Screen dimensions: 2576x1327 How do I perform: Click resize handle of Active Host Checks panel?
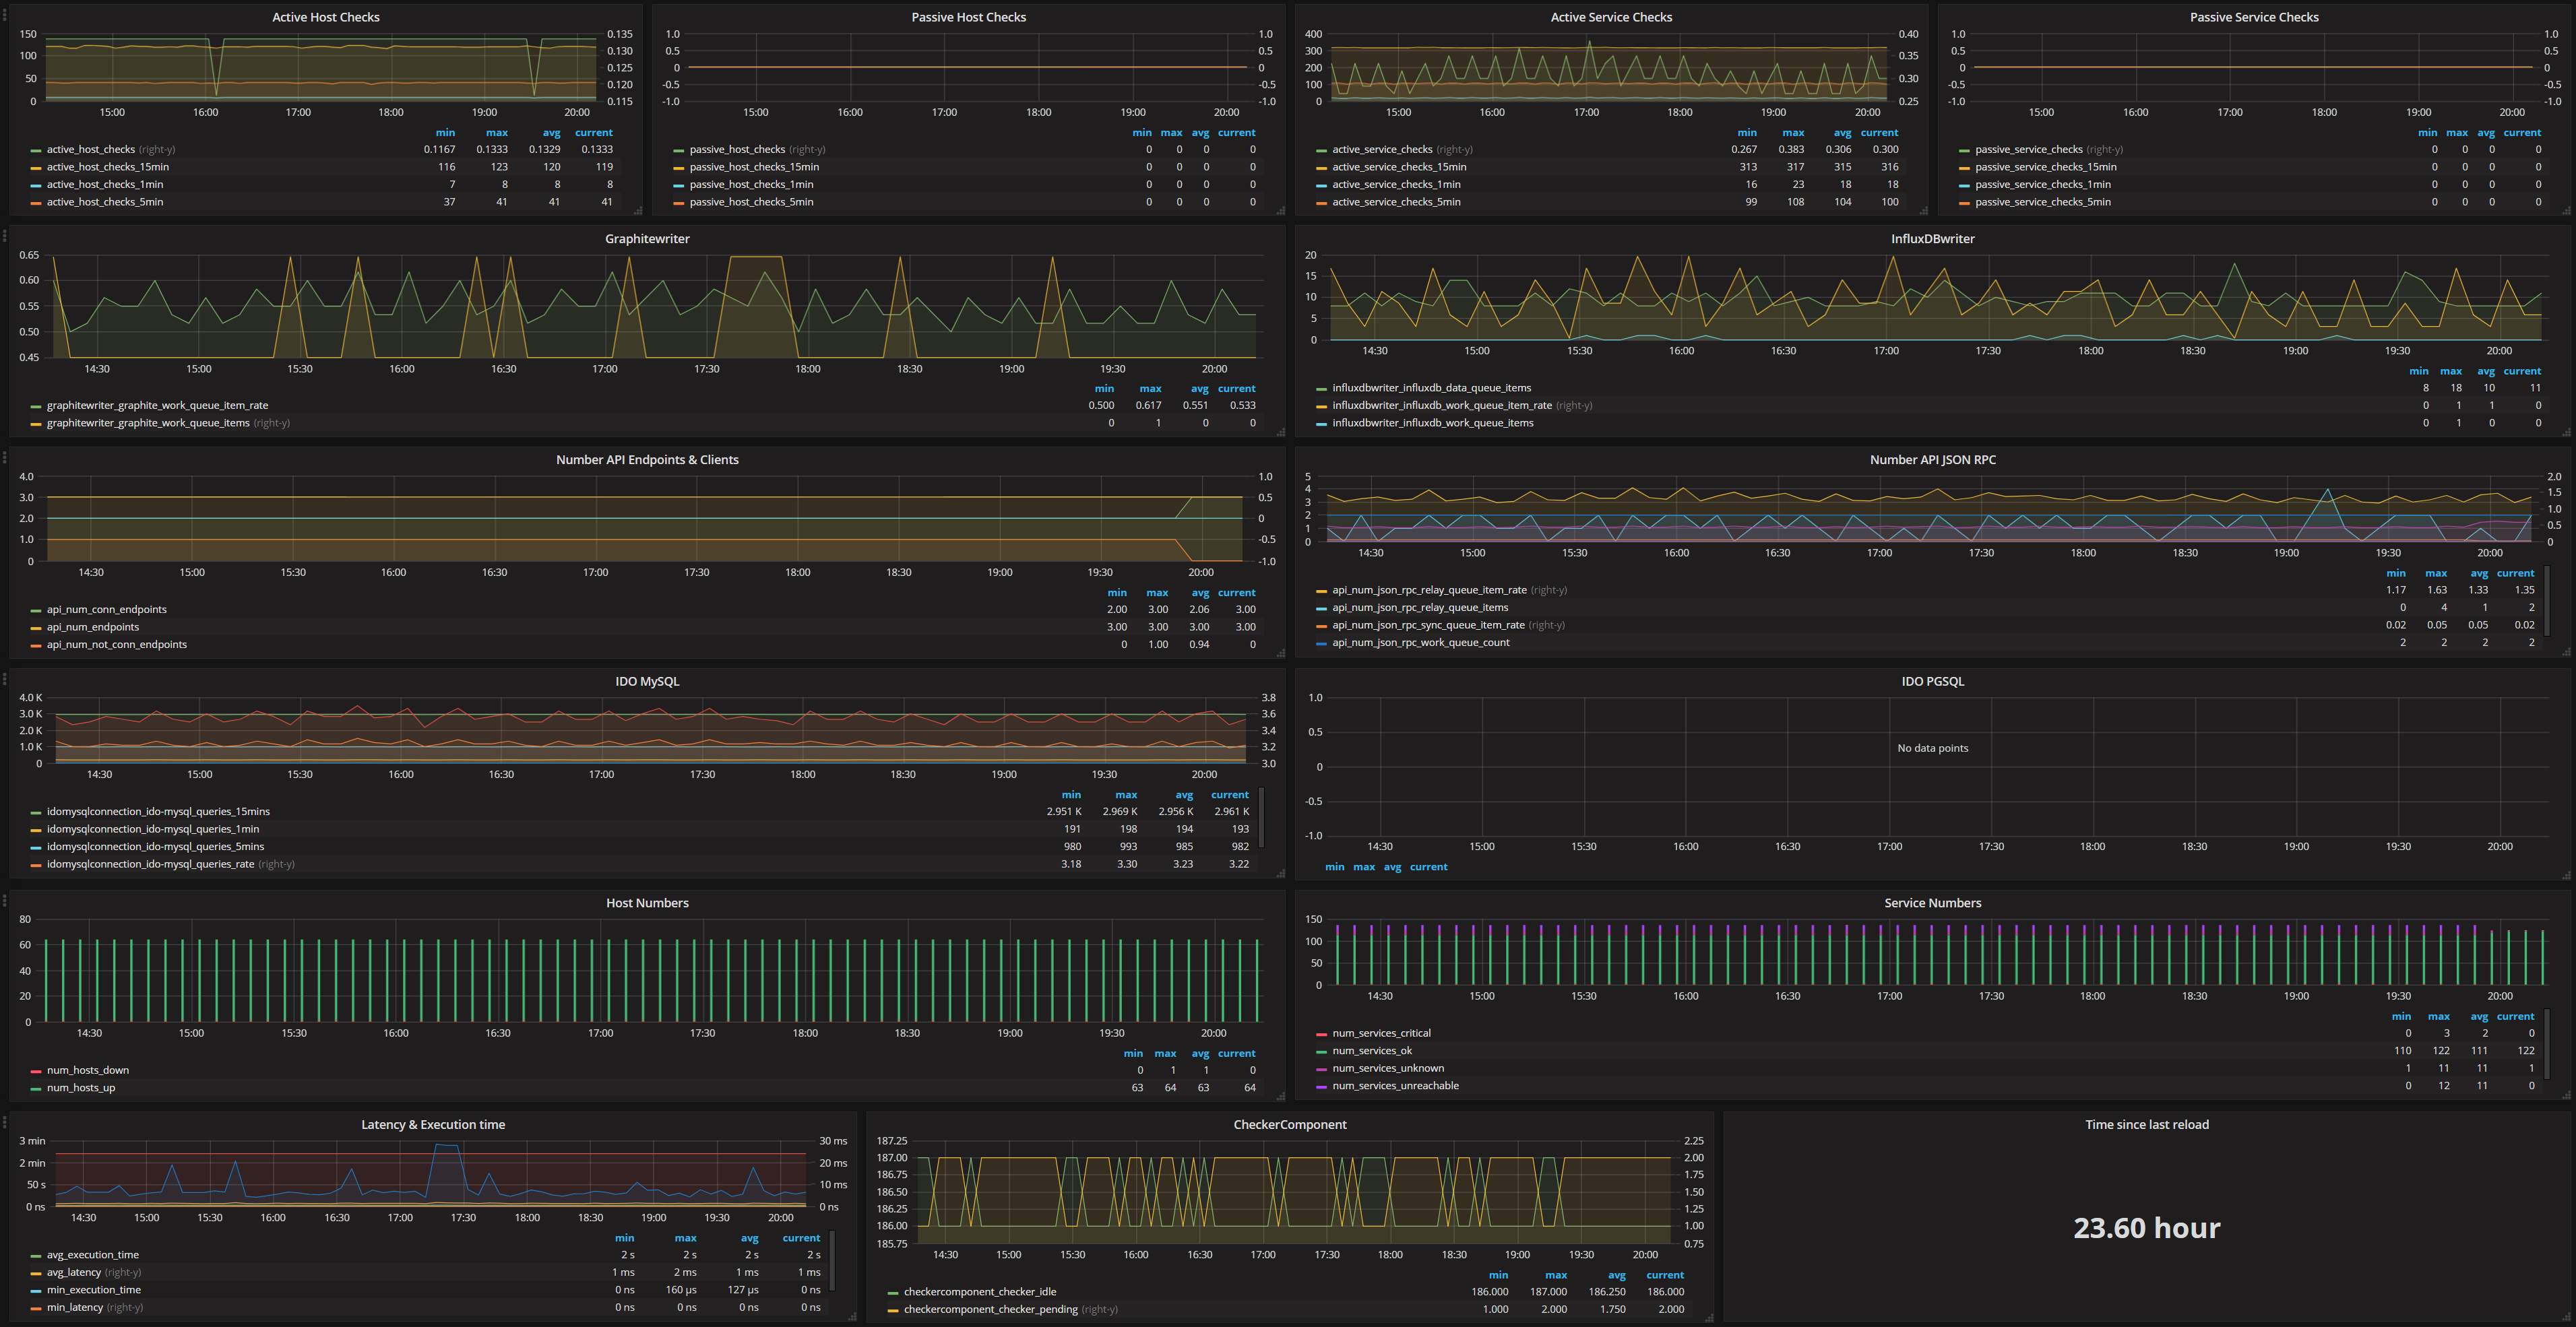(x=638, y=211)
